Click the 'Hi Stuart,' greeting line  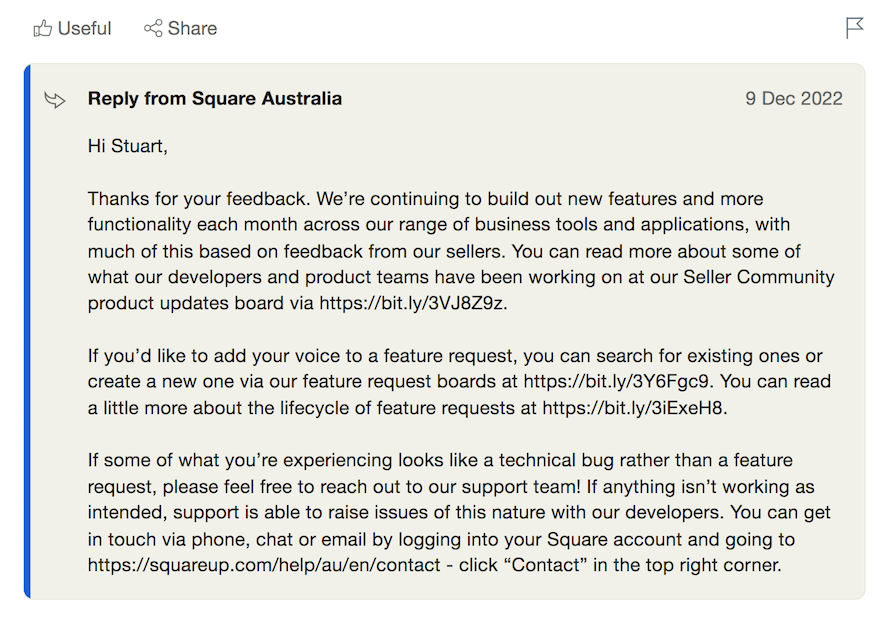(x=128, y=146)
